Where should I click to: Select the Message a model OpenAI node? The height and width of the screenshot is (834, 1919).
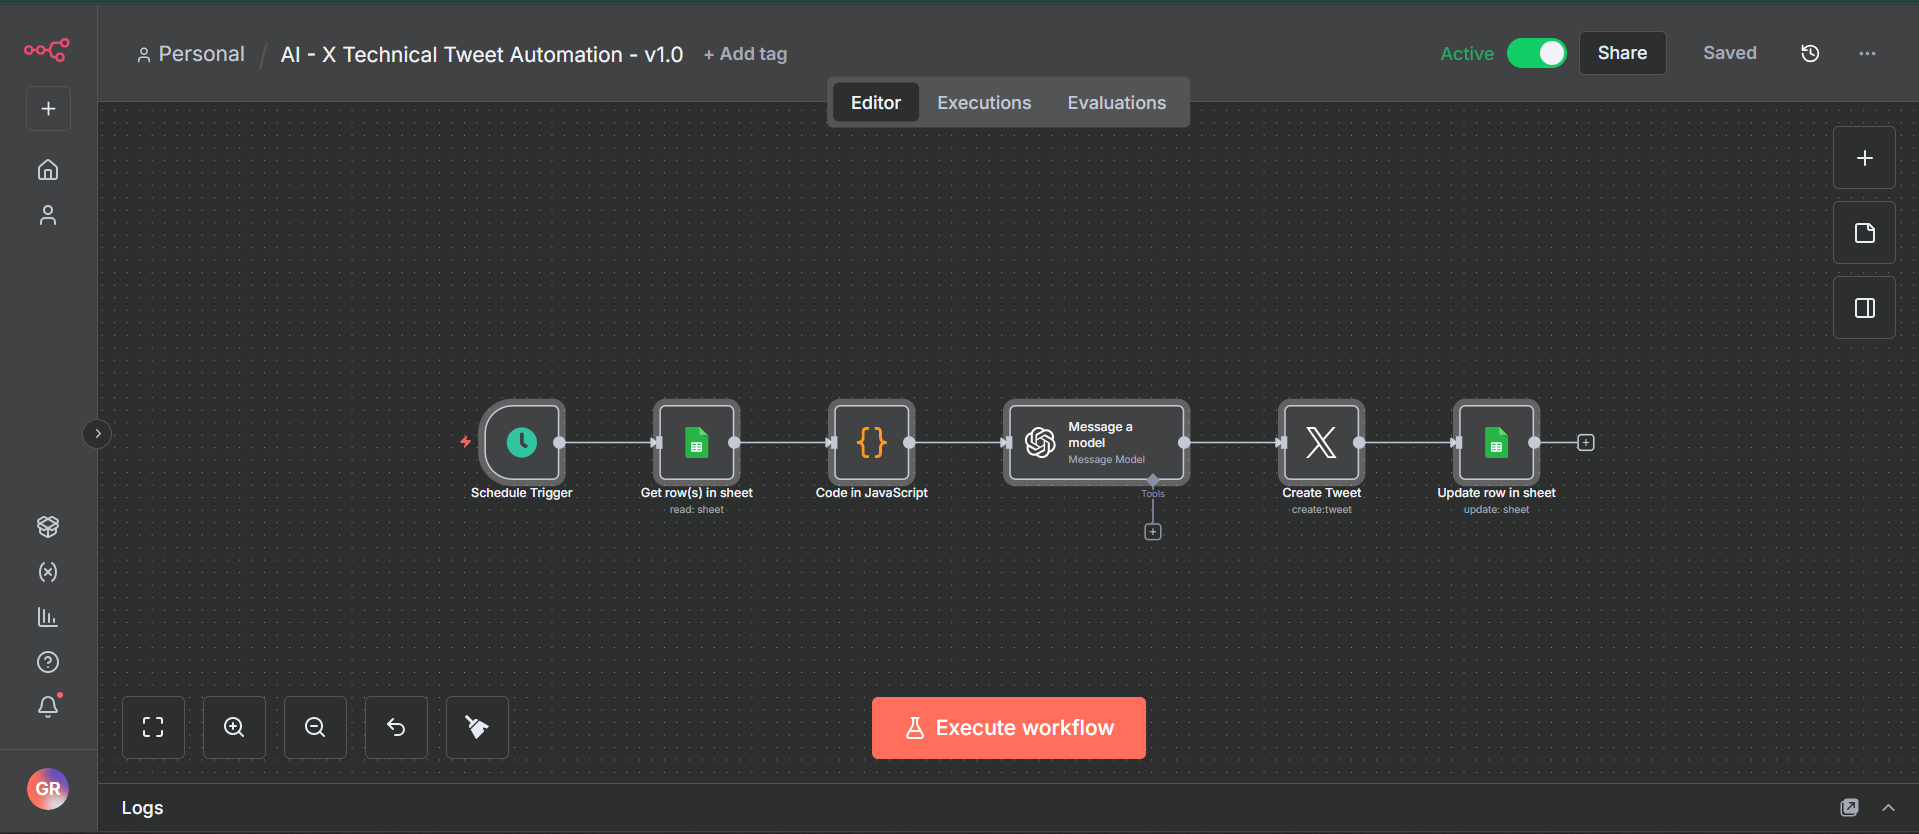click(x=1096, y=442)
